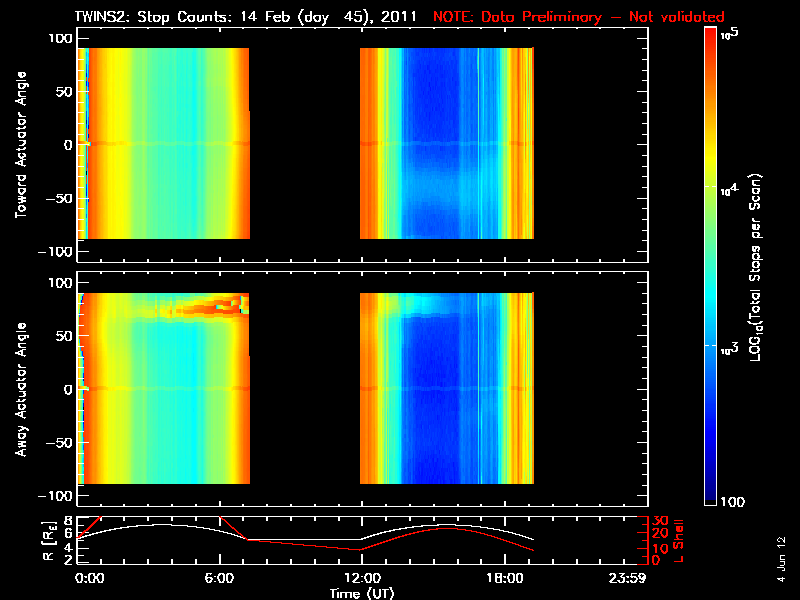
Task: Select the "Away Actuator Angle" axis label
Action: pos(21,389)
